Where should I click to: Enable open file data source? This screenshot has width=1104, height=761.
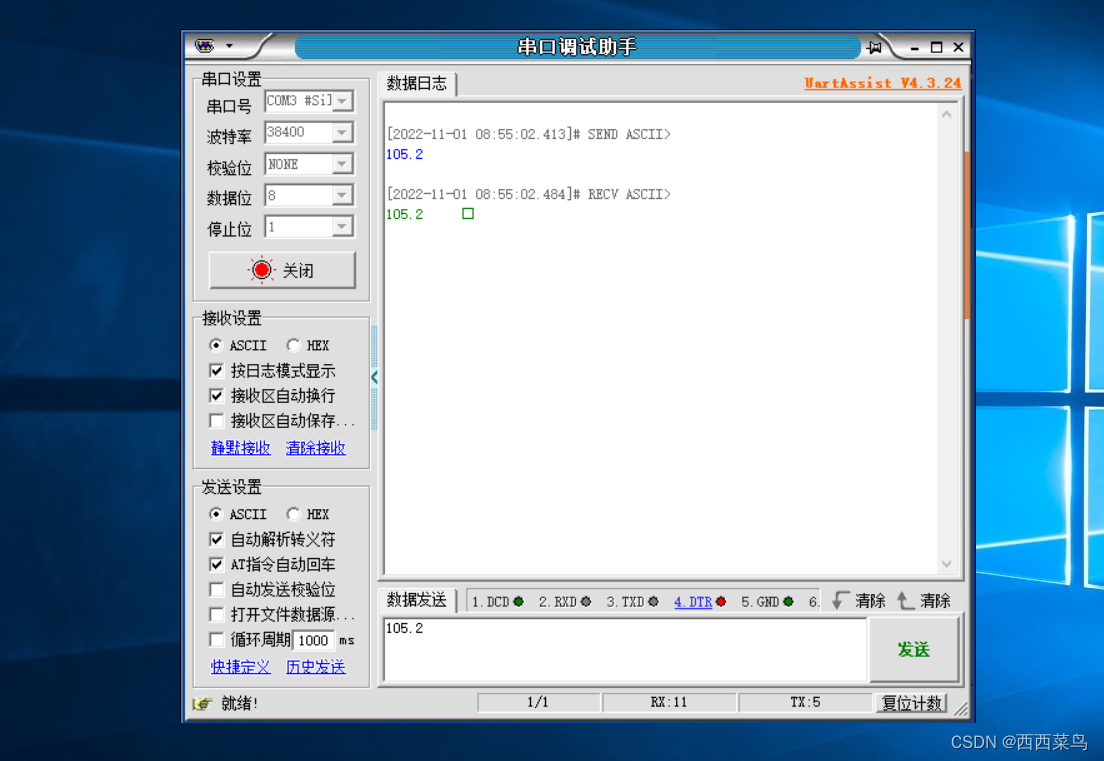pyautogui.click(x=216, y=615)
